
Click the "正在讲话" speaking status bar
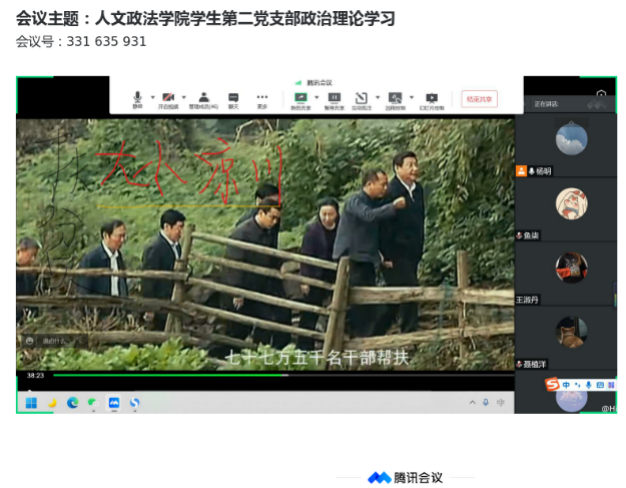(570, 104)
